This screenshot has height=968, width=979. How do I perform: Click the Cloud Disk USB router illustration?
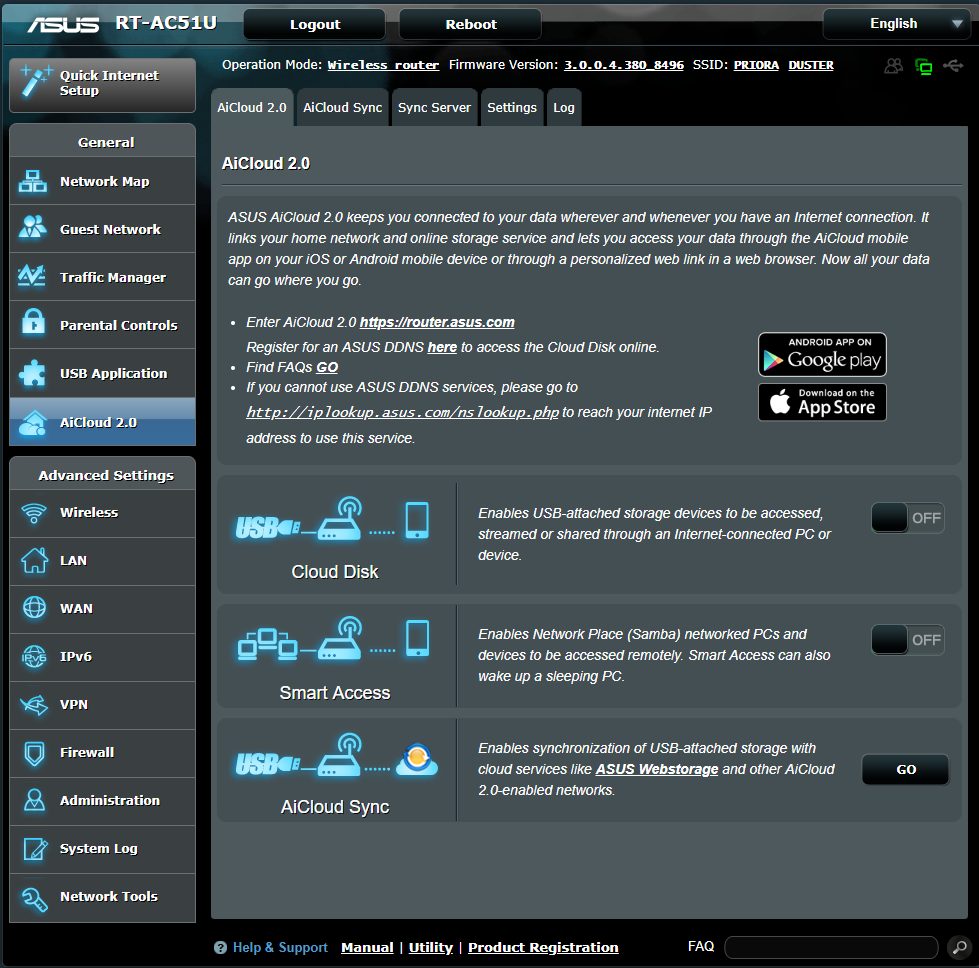coord(332,520)
